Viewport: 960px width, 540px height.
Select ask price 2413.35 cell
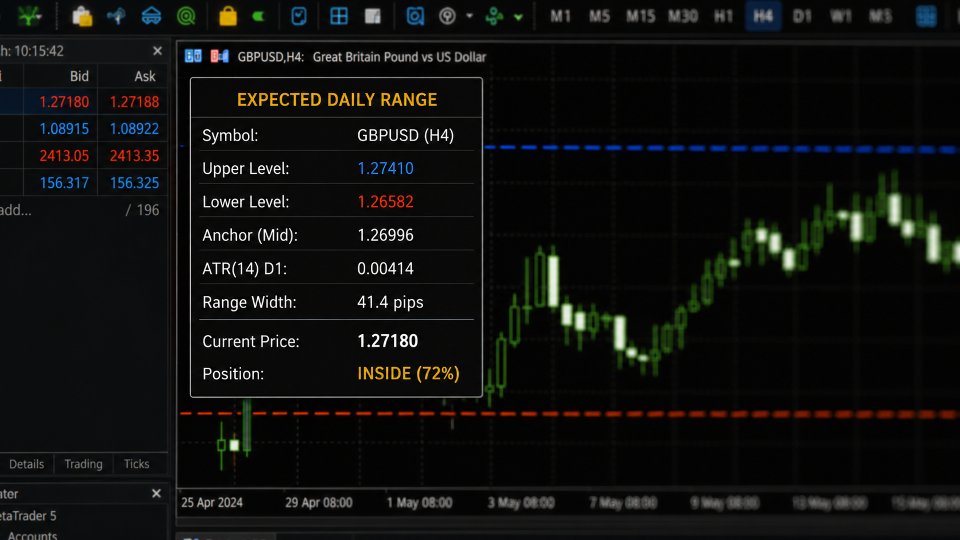click(x=134, y=156)
